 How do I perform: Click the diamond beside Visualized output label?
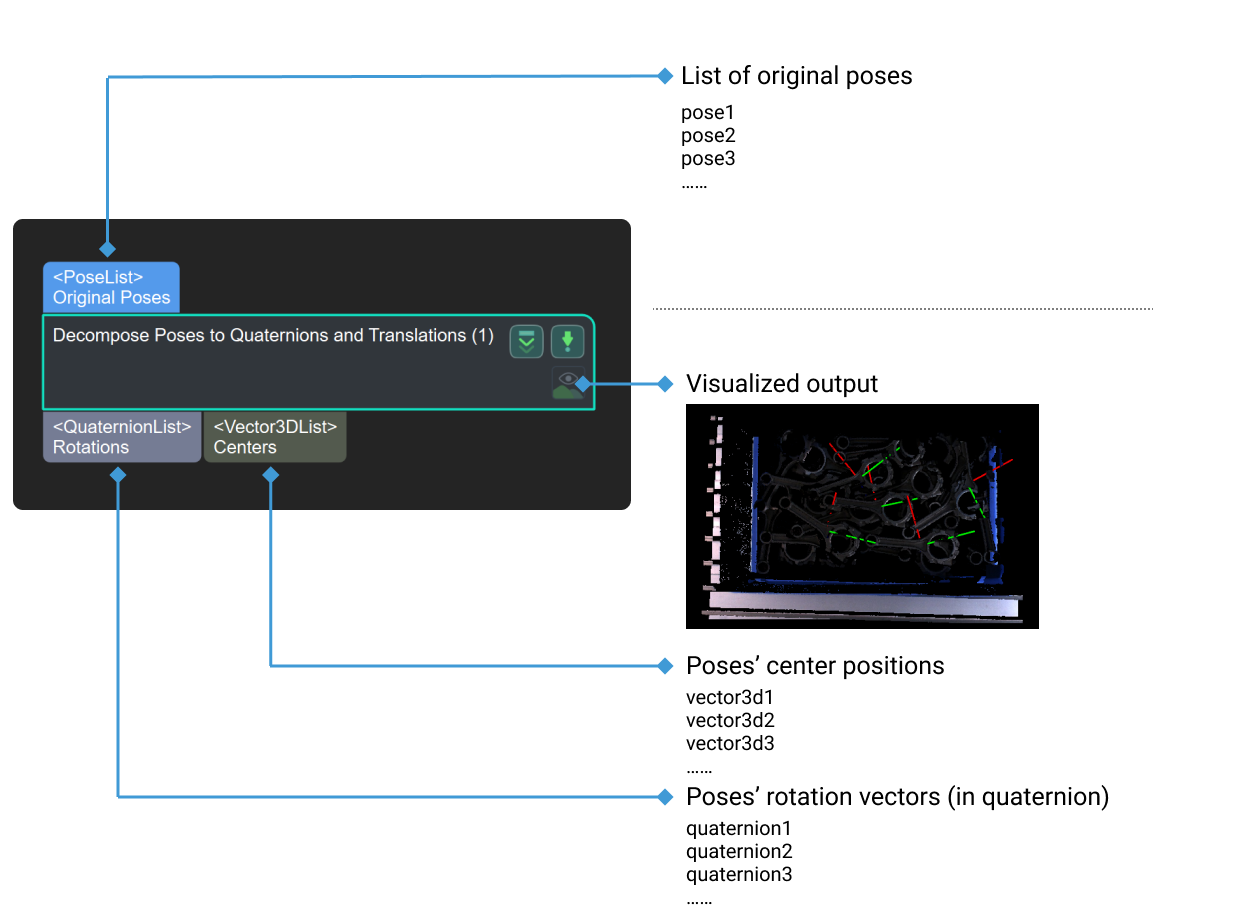click(x=665, y=382)
